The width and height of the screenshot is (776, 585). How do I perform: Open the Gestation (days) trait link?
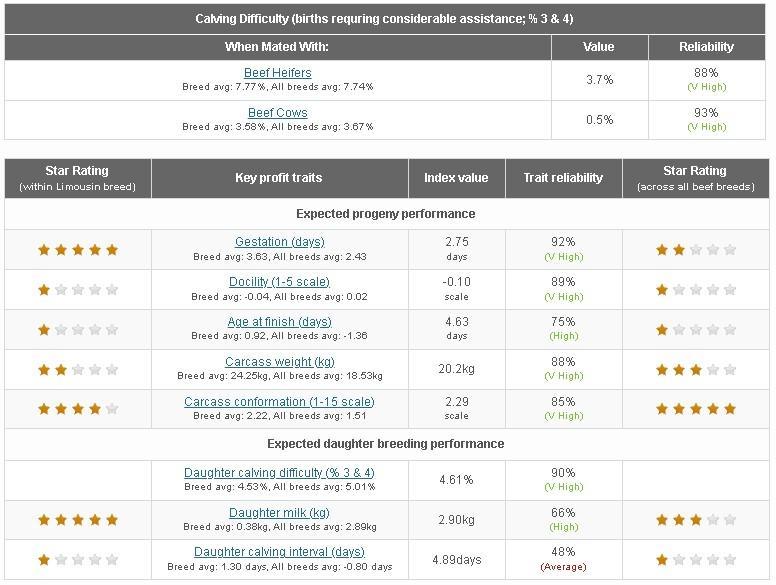[x=280, y=242]
